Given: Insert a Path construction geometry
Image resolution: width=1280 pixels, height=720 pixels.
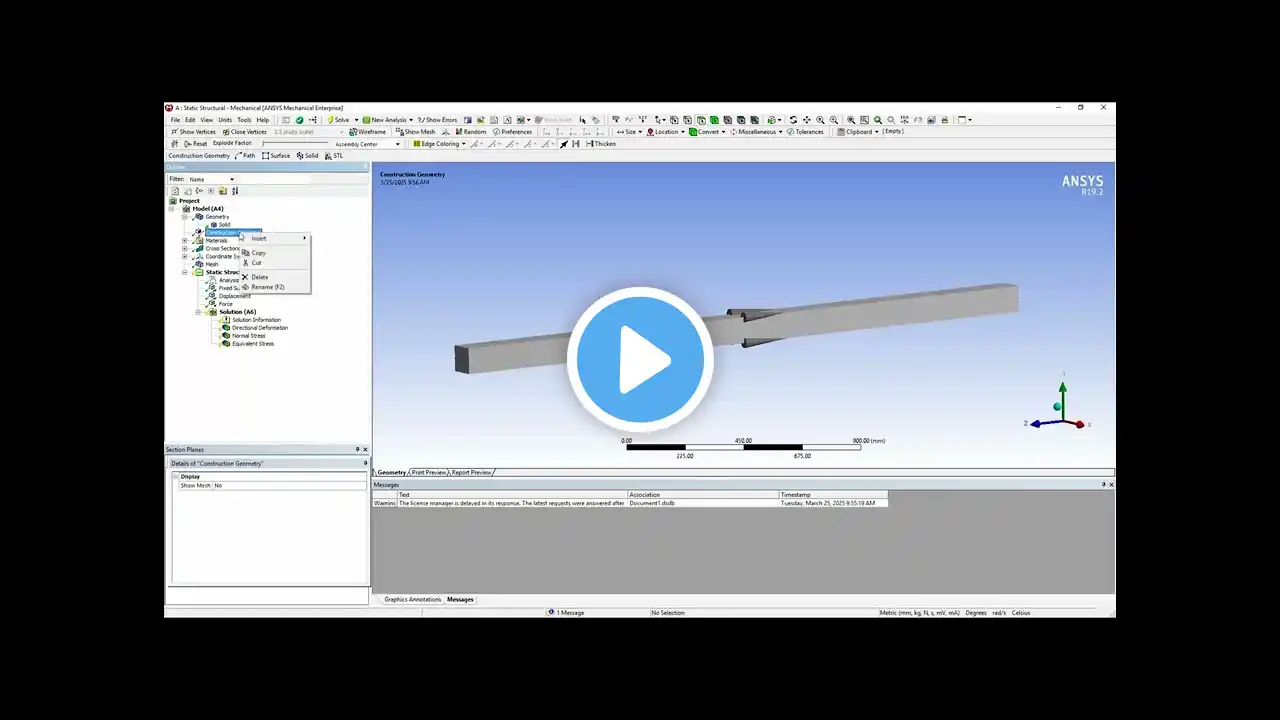Looking at the screenshot, I should pos(245,156).
